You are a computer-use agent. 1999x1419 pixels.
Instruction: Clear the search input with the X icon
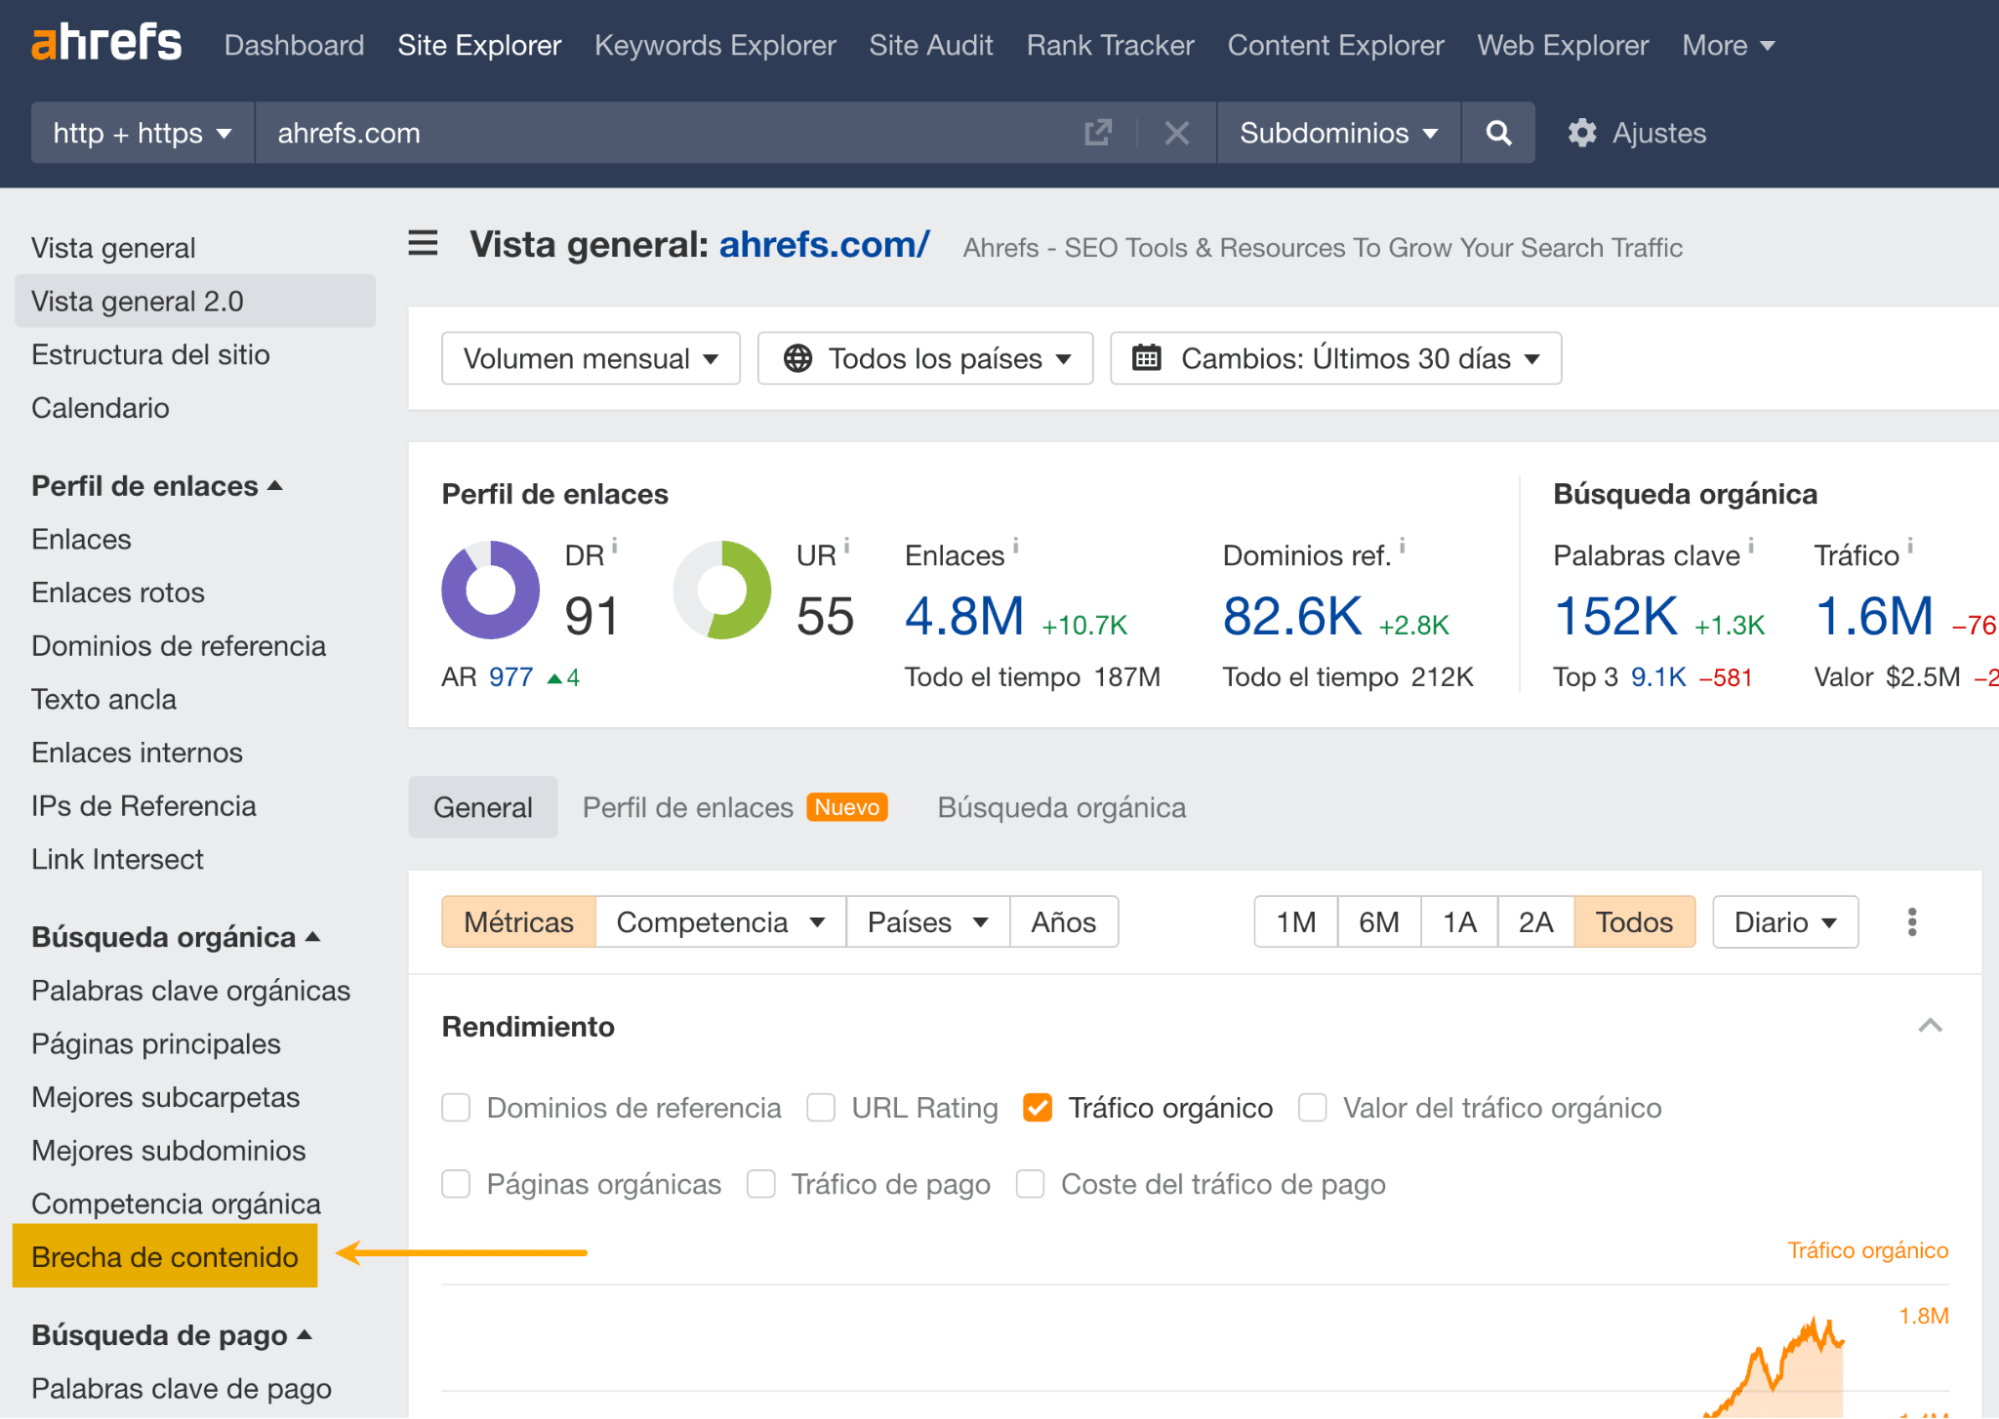click(x=1177, y=132)
